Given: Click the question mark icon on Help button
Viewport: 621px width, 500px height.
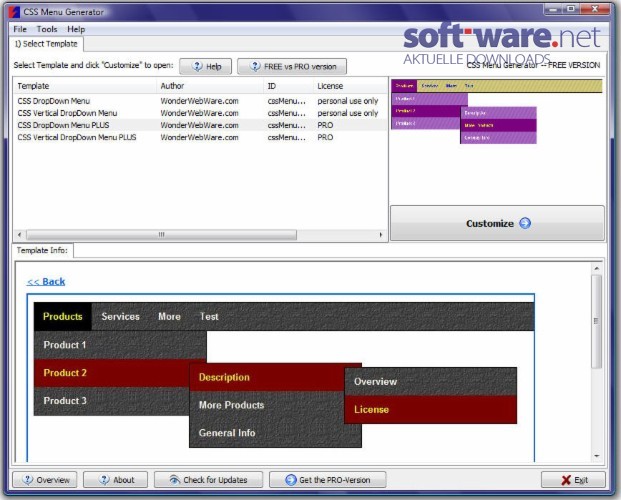Looking at the screenshot, I should pyautogui.click(x=197, y=67).
